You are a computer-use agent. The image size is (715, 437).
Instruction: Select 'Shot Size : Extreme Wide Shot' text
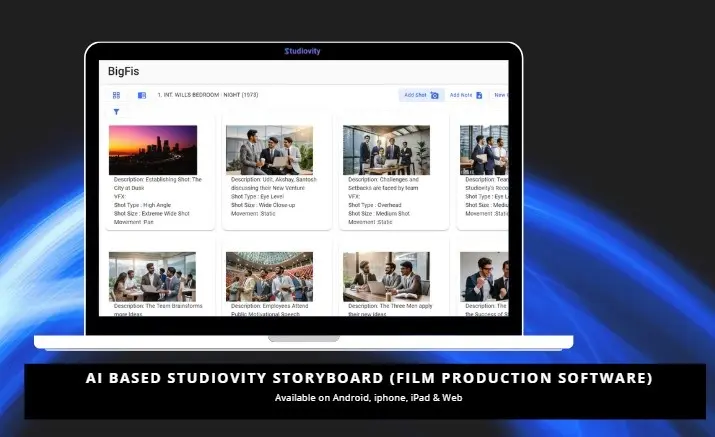click(151, 213)
